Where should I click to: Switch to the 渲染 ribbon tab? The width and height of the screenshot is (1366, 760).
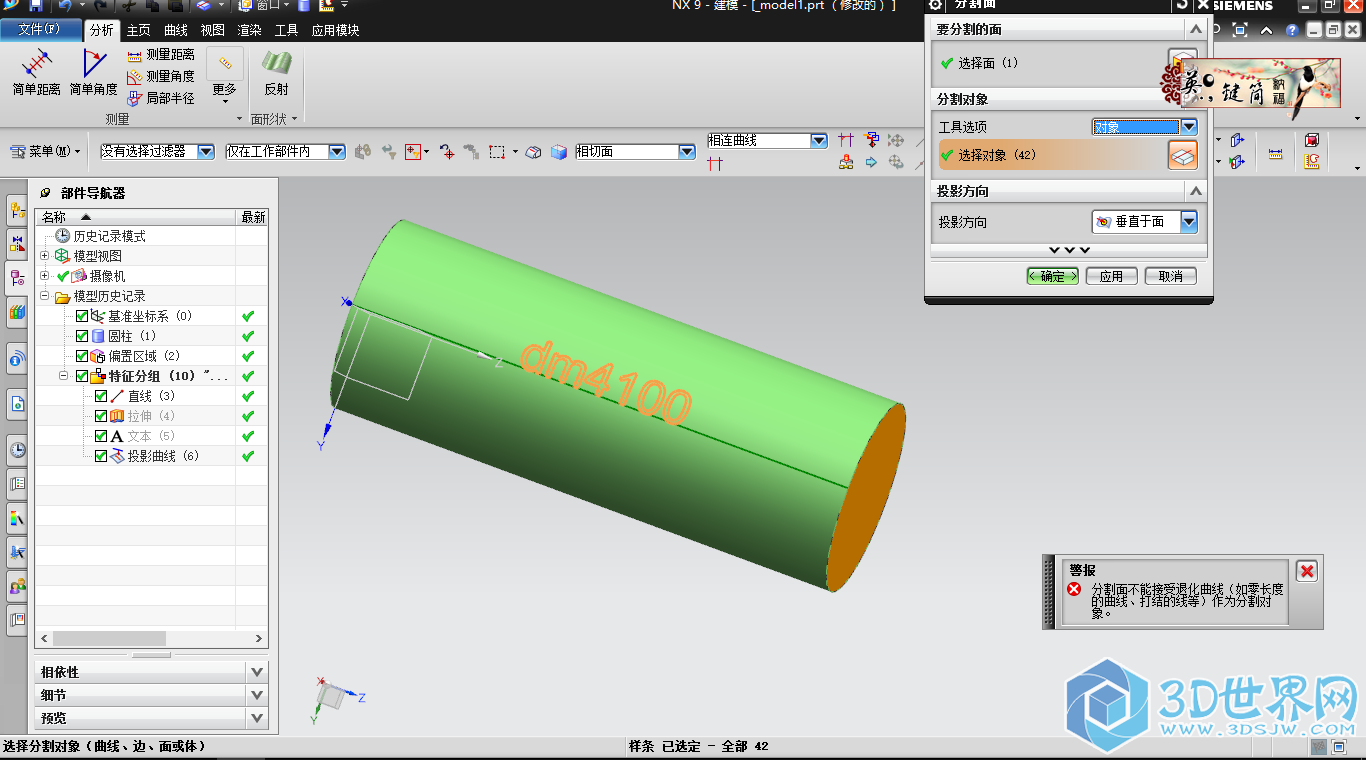pos(250,30)
